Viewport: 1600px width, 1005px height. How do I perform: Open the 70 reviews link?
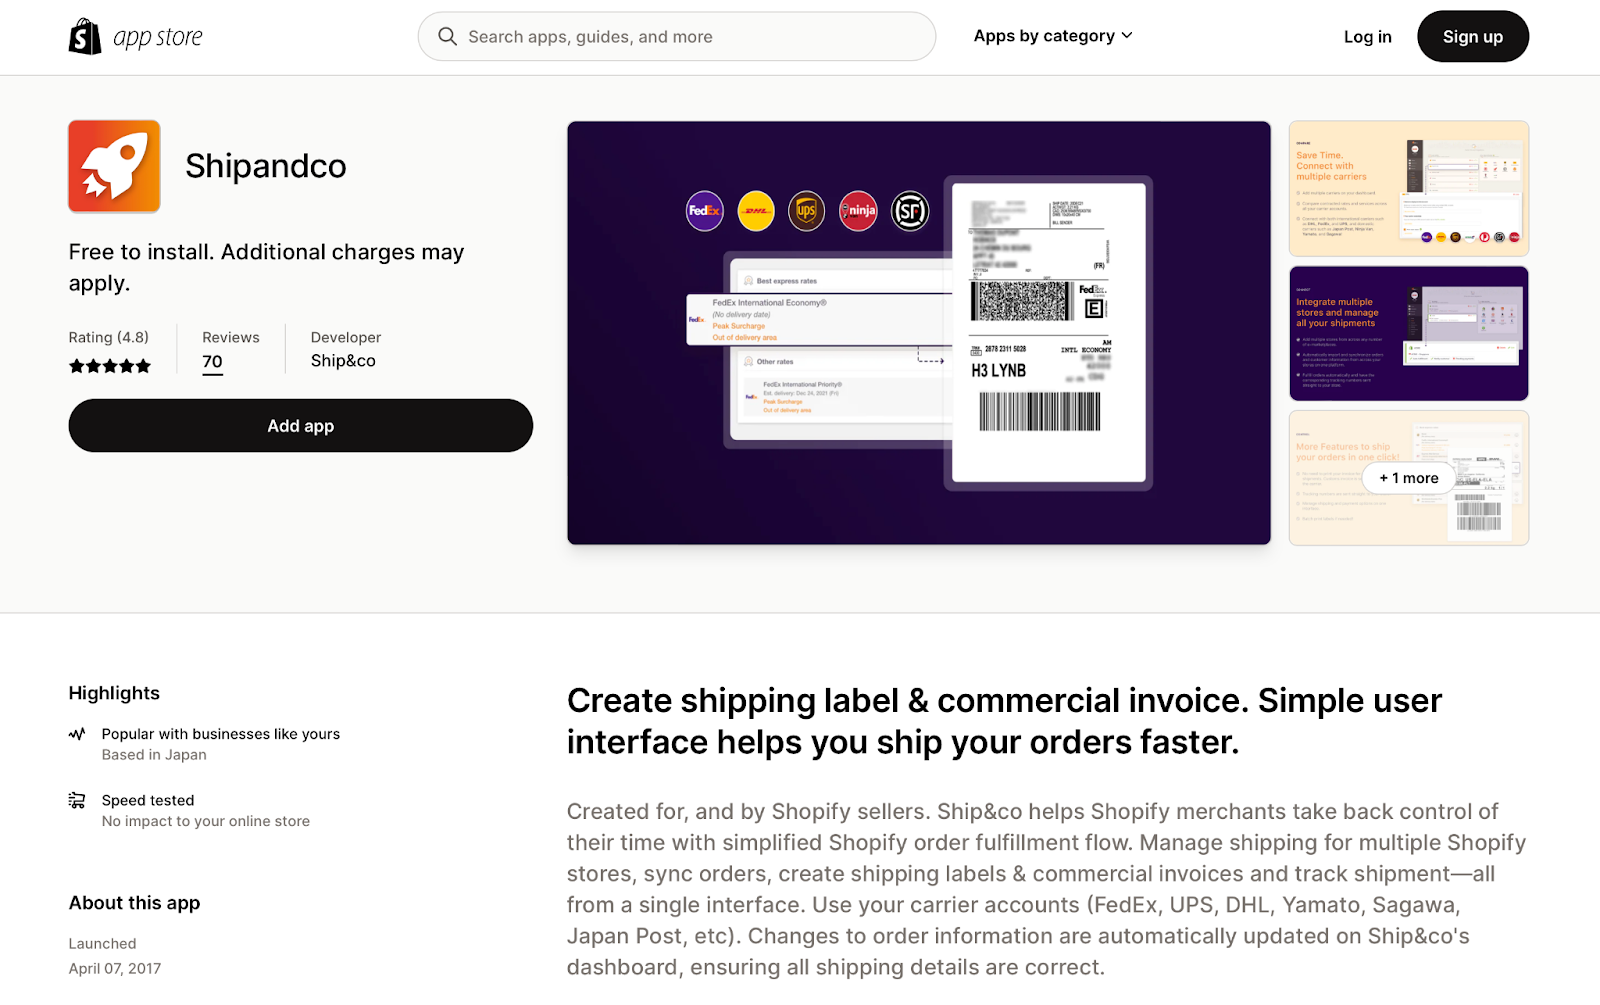[x=213, y=362]
